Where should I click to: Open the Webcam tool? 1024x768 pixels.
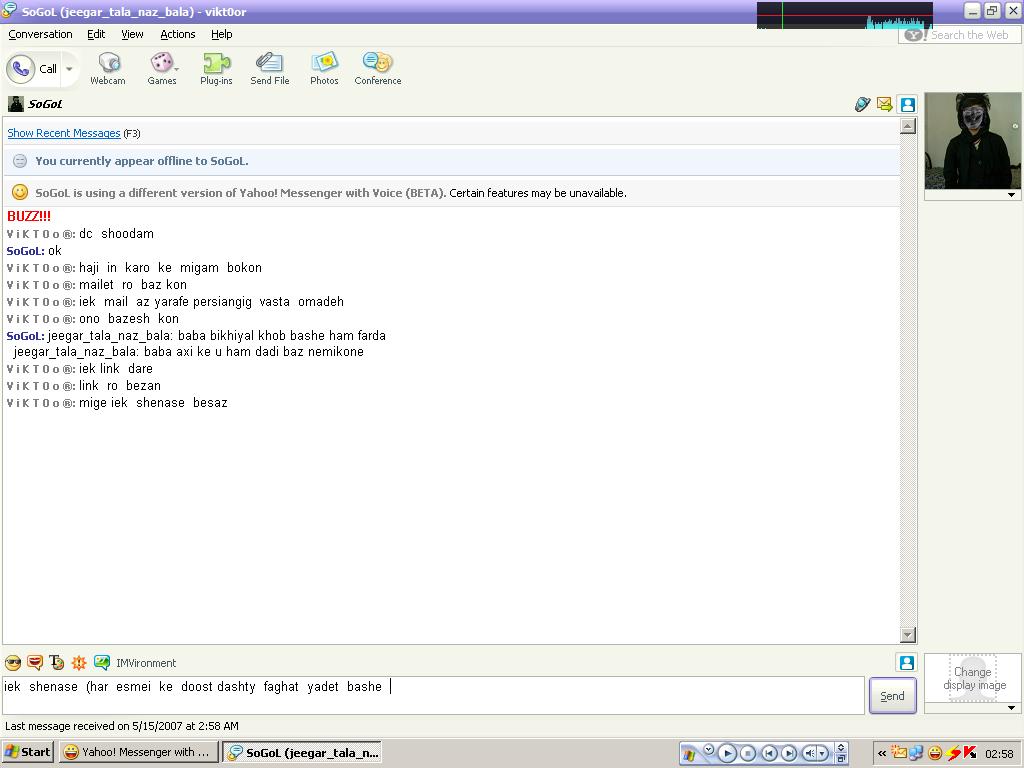[108, 69]
